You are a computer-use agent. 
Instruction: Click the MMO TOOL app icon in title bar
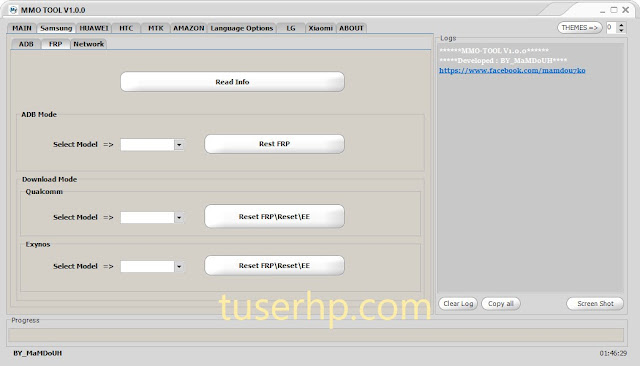[13, 10]
